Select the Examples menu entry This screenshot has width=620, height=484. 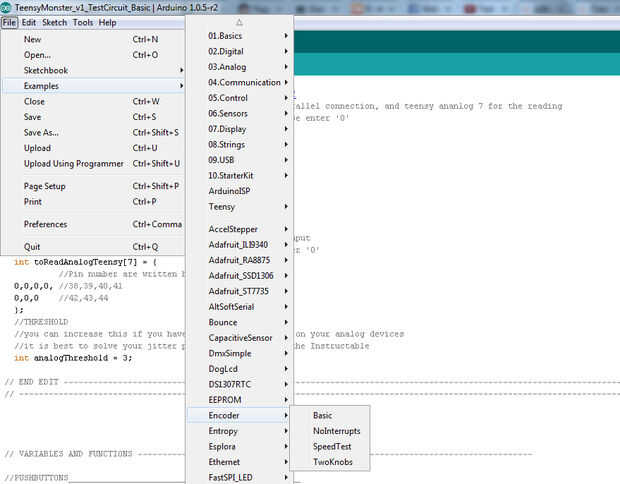(x=93, y=86)
